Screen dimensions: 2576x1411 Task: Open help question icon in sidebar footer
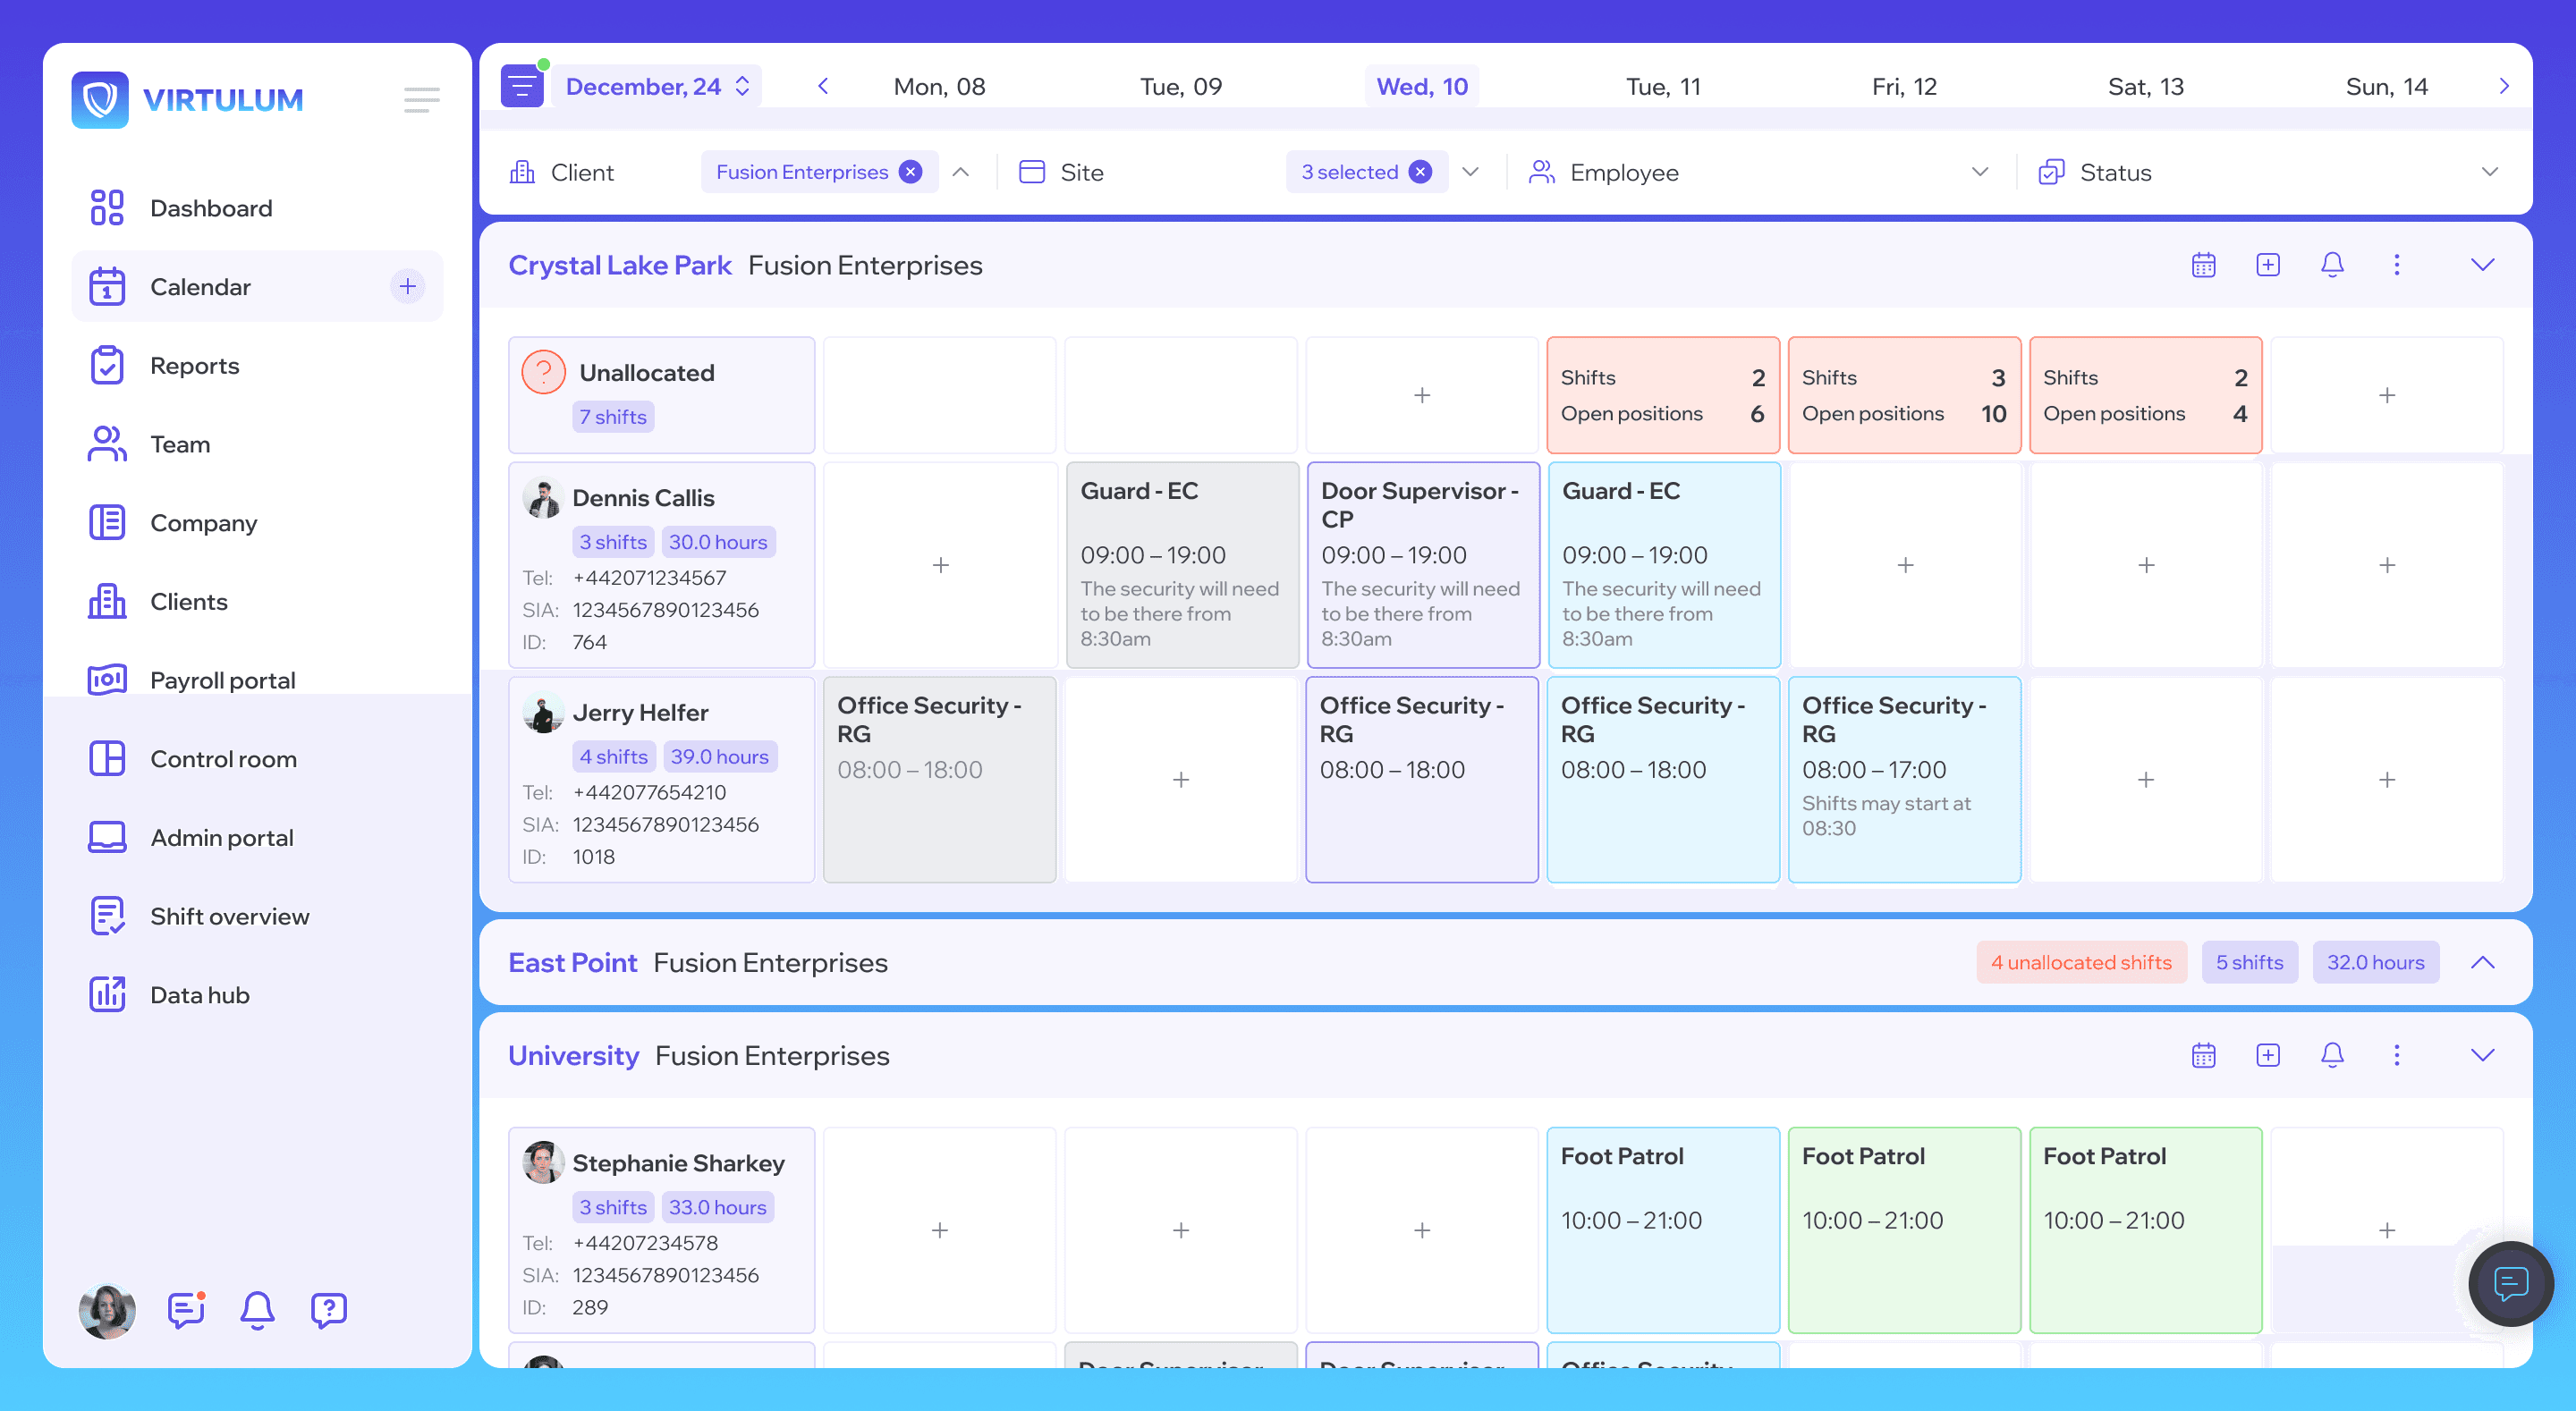pos(328,1309)
